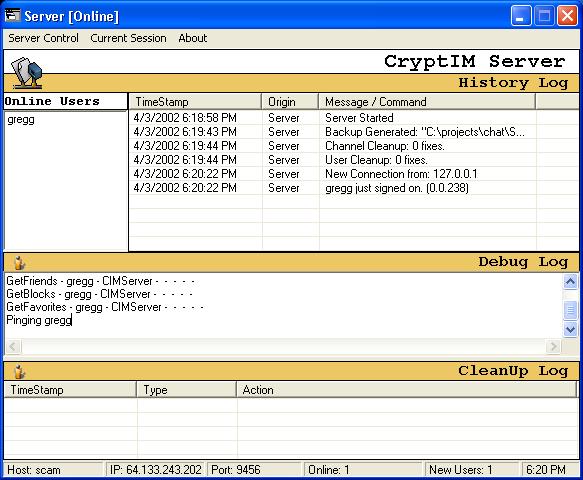Open the Server Control menu

pyautogui.click(x=43, y=38)
